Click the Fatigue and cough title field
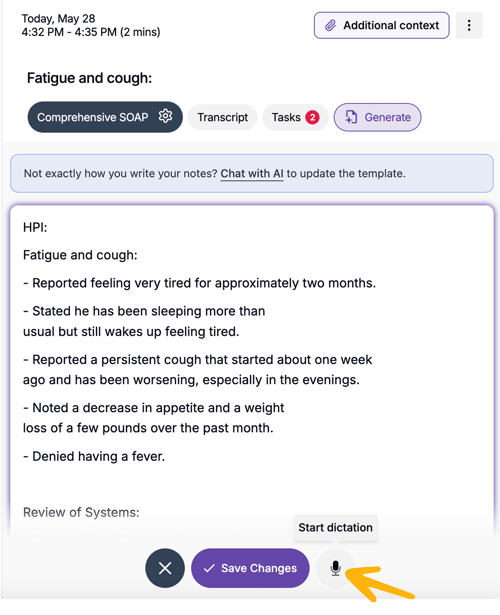The width and height of the screenshot is (500, 615). 89,78
